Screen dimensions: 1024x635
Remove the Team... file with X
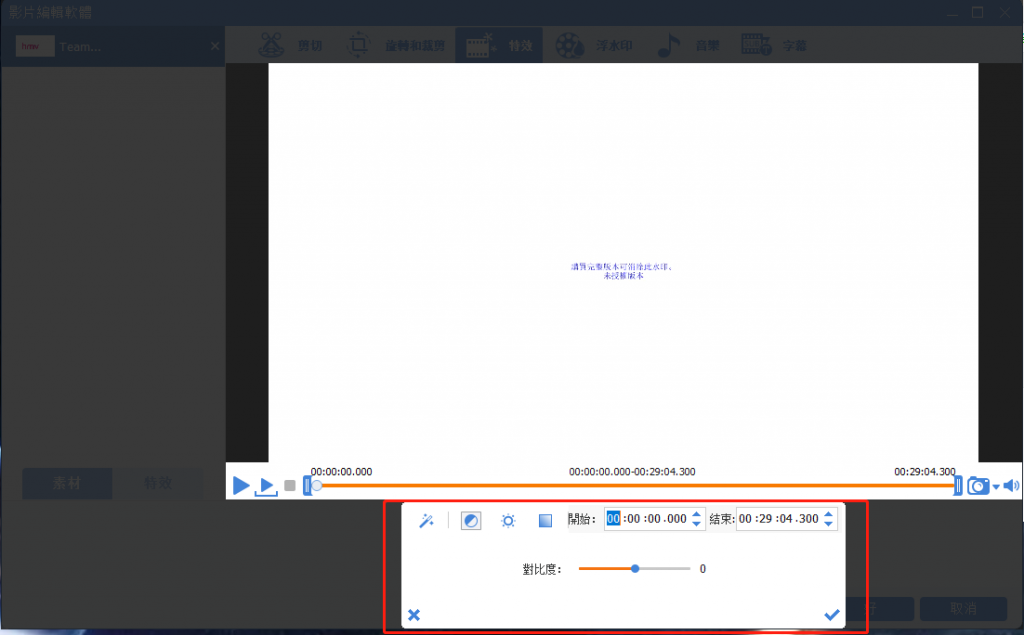pos(215,46)
